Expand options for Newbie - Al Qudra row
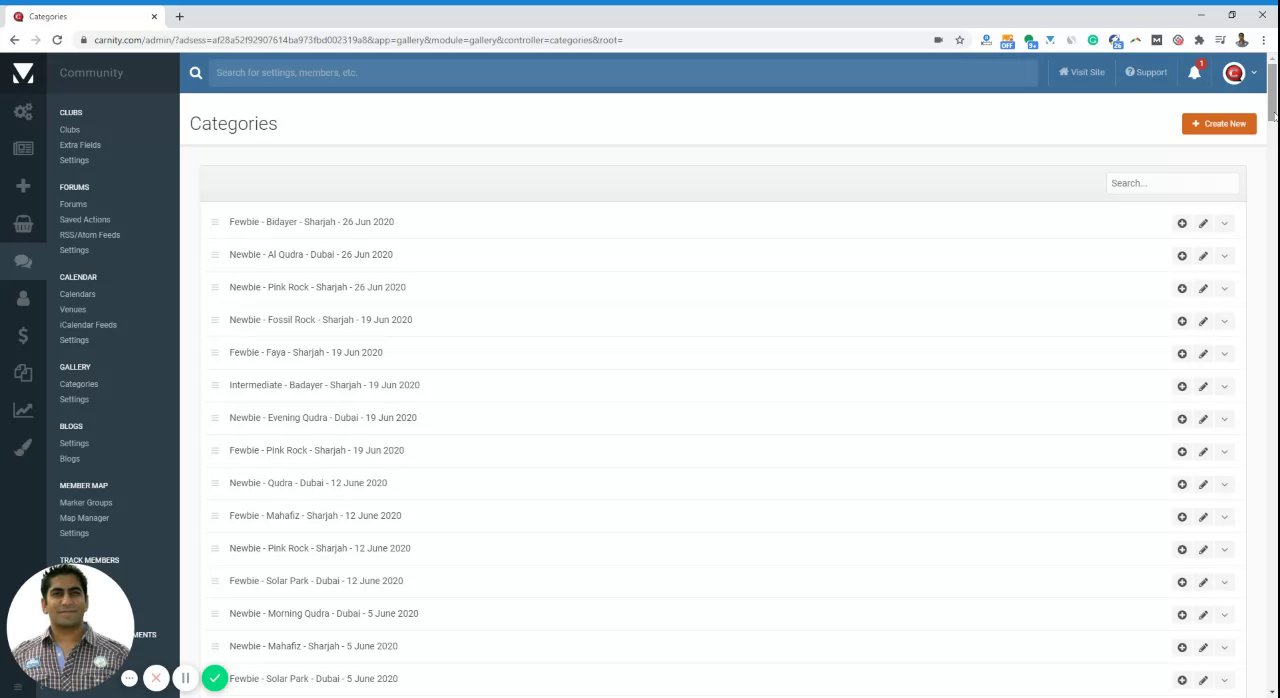 click(x=1224, y=256)
